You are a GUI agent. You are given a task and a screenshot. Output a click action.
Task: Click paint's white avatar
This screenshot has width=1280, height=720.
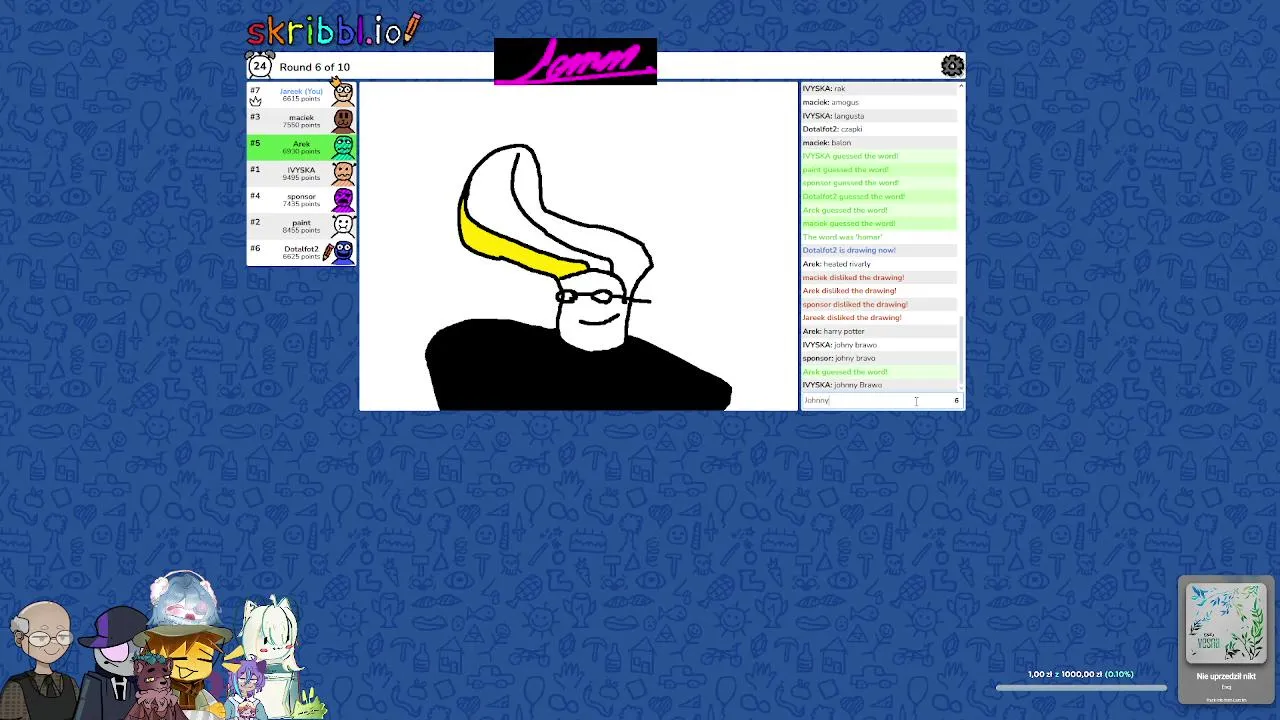point(343,224)
